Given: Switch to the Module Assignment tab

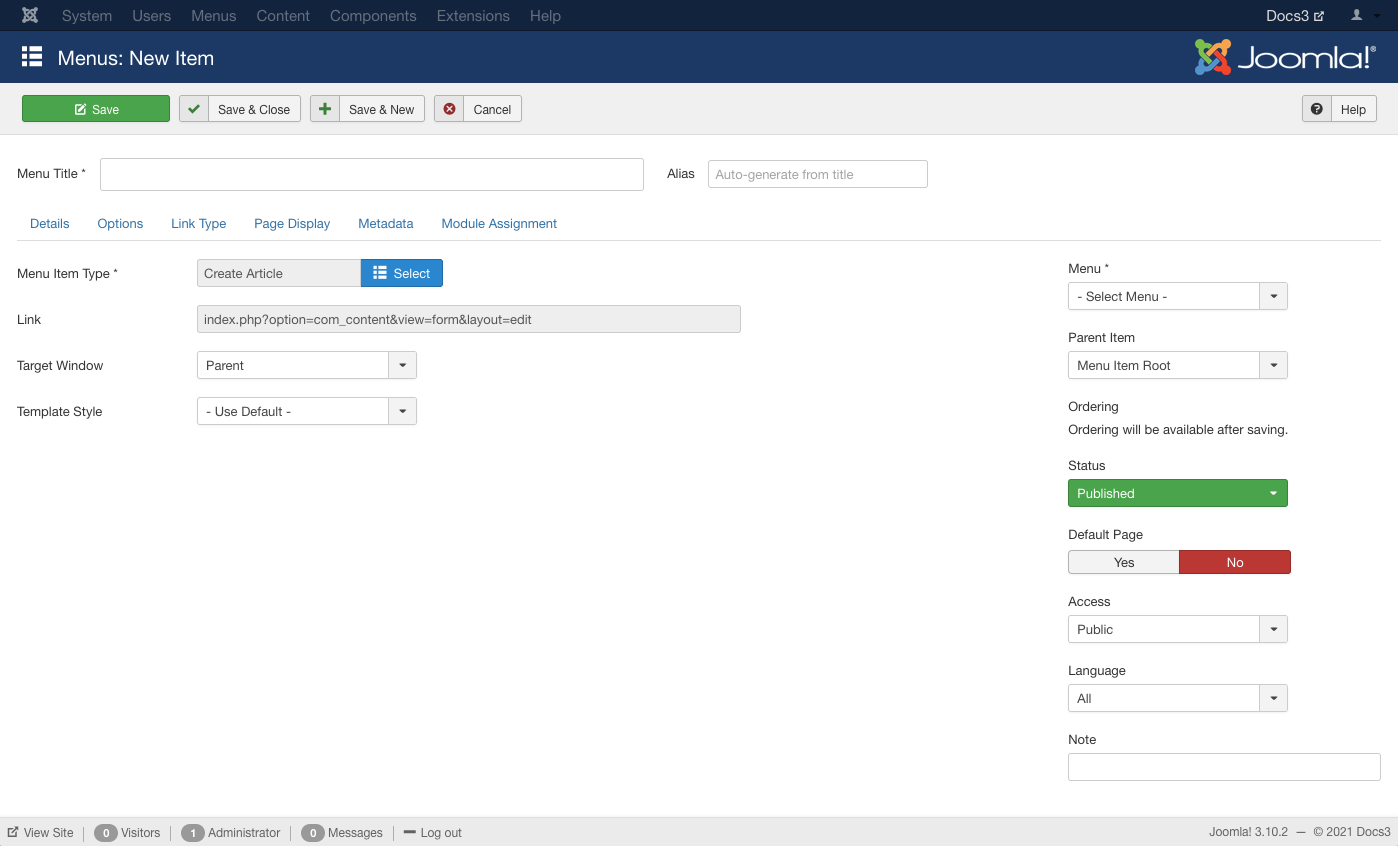Looking at the screenshot, I should [499, 224].
